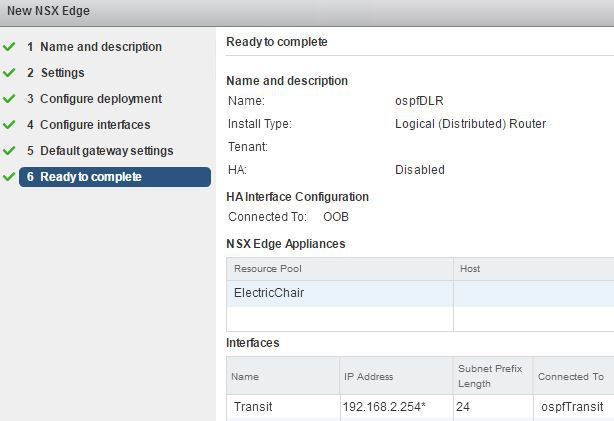The width and height of the screenshot is (614, 421).
Task: Click the green checkmark next to Settings step
Action: coord(10,73)
